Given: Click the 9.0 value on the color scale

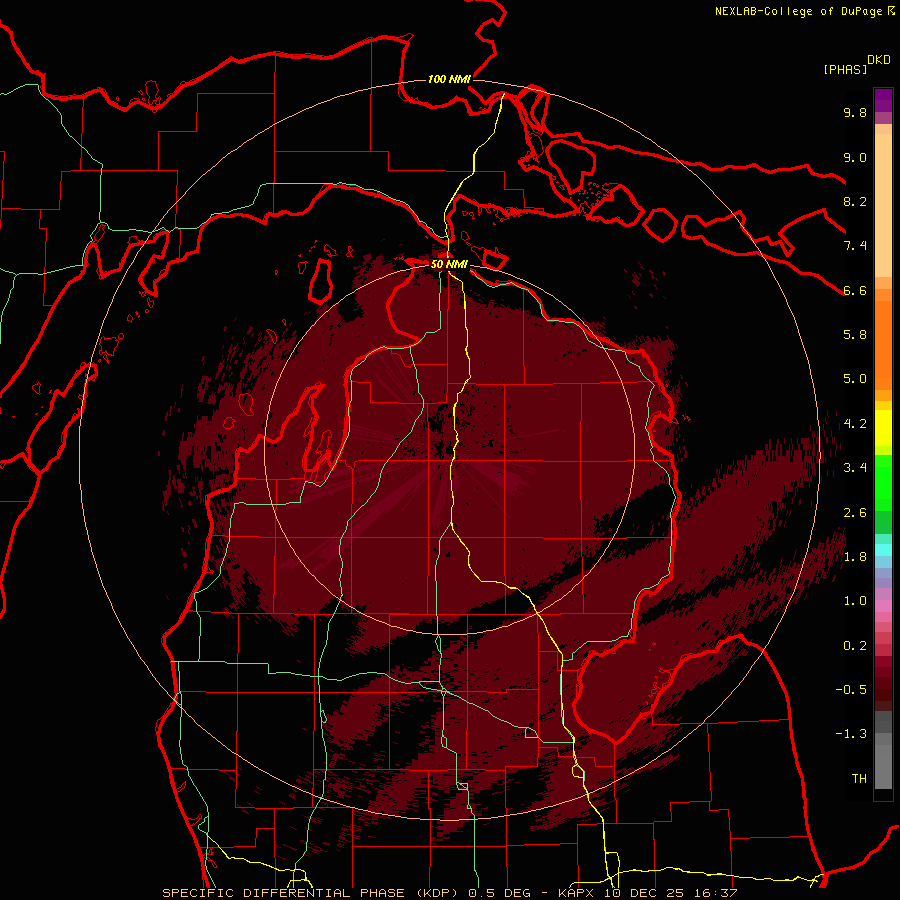Looking at the screenshot, I should coord(855,157).
